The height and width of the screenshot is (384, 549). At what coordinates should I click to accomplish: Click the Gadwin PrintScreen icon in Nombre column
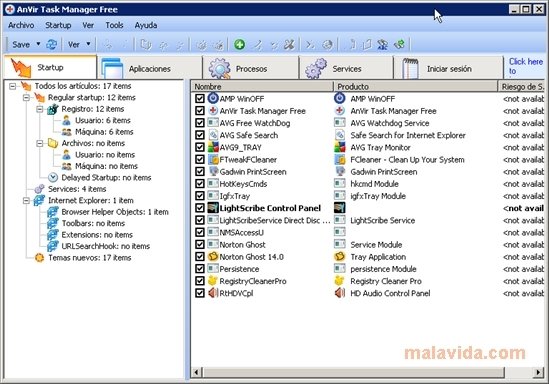point(213,172)
